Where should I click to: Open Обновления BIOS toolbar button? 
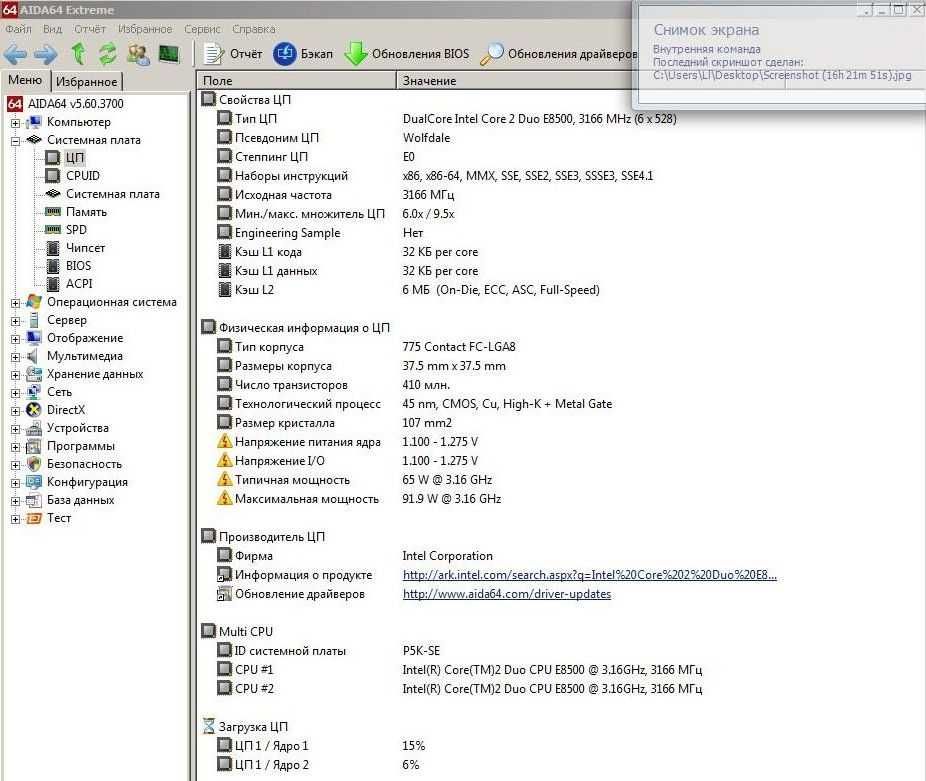[407, 54]
